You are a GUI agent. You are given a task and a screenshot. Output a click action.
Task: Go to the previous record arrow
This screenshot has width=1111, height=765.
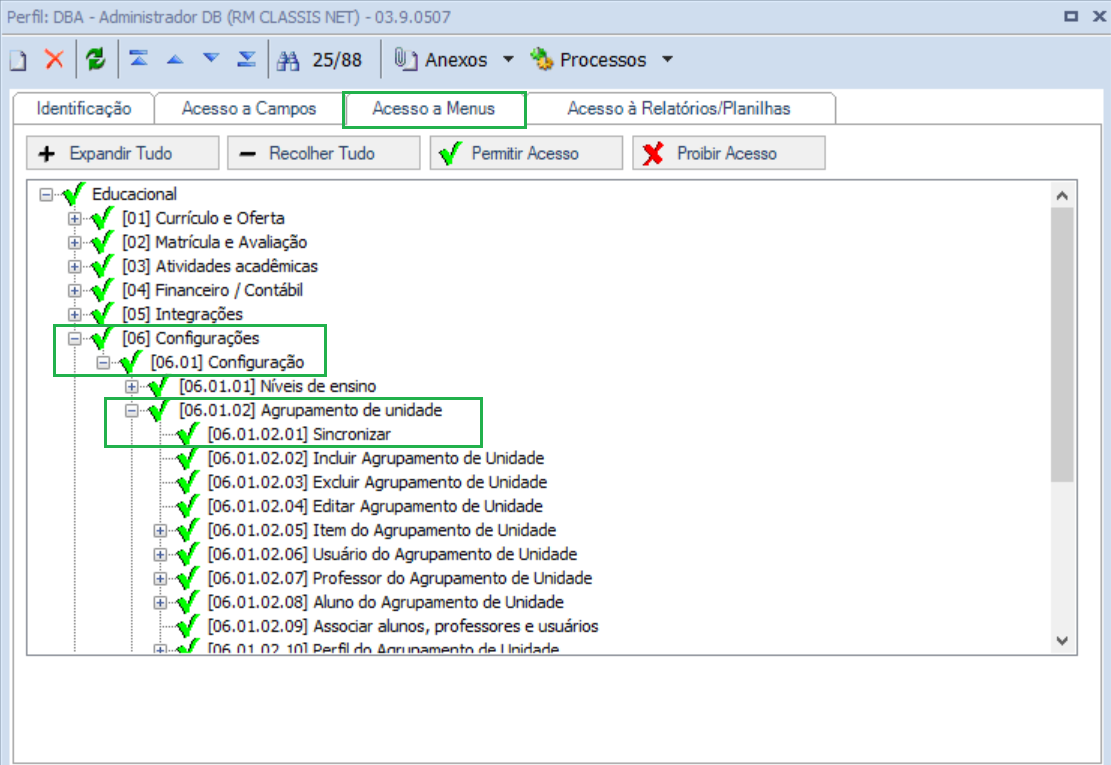pyautogui.click(x=175, y=60)
